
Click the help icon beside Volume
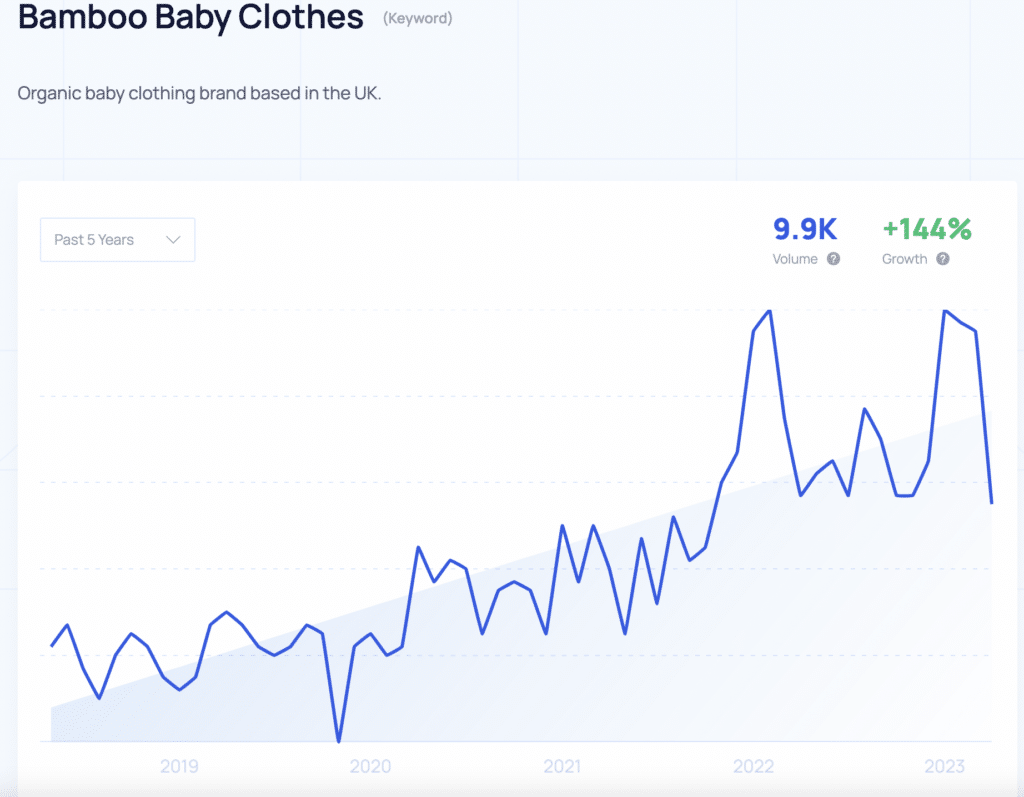833,259
